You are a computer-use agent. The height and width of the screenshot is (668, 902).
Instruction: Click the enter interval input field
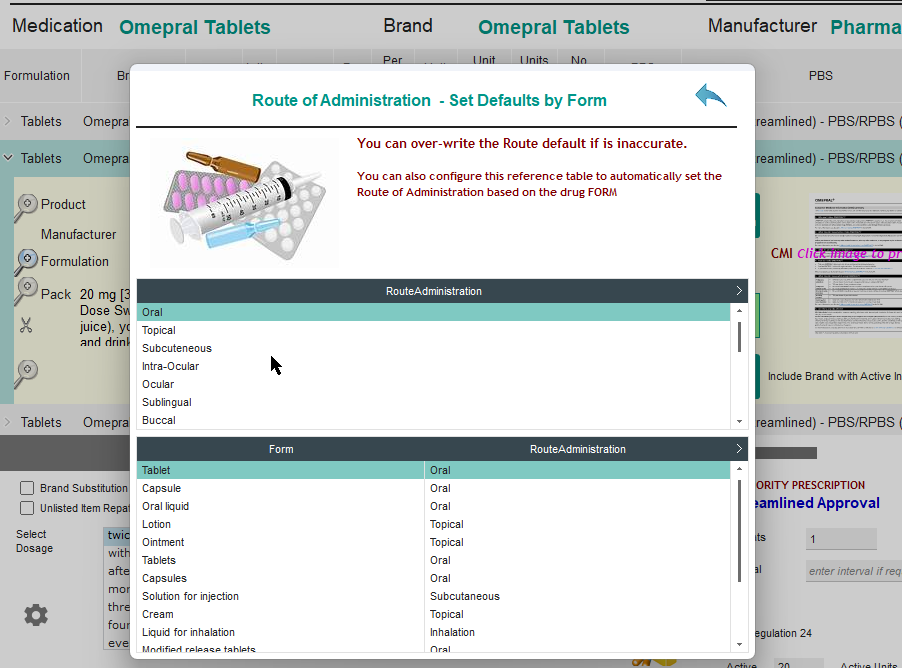854,571
